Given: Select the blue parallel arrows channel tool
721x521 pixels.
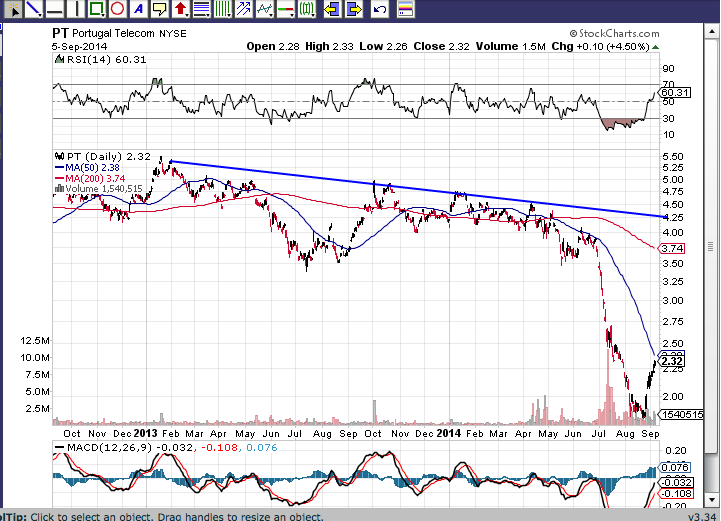Looking at the screenshot, I should click(243, 9).
